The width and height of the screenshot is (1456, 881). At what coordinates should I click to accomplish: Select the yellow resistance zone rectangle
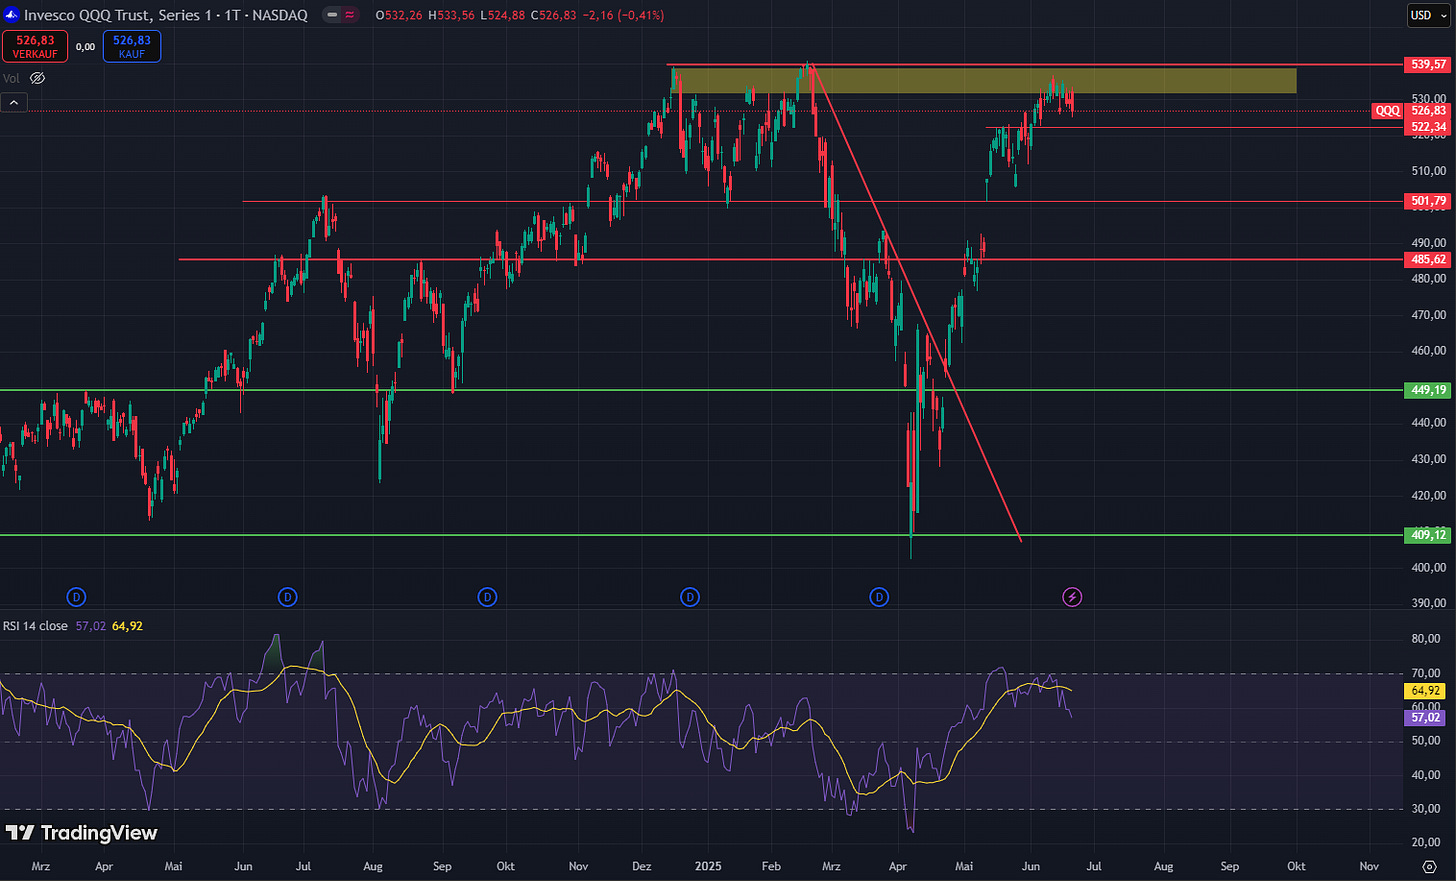pos(985,81)
